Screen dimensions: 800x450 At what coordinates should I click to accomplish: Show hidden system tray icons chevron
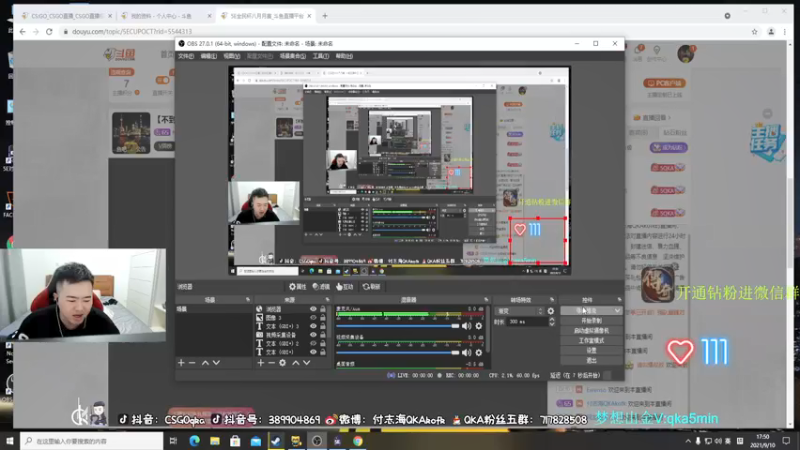coord(688,441)
